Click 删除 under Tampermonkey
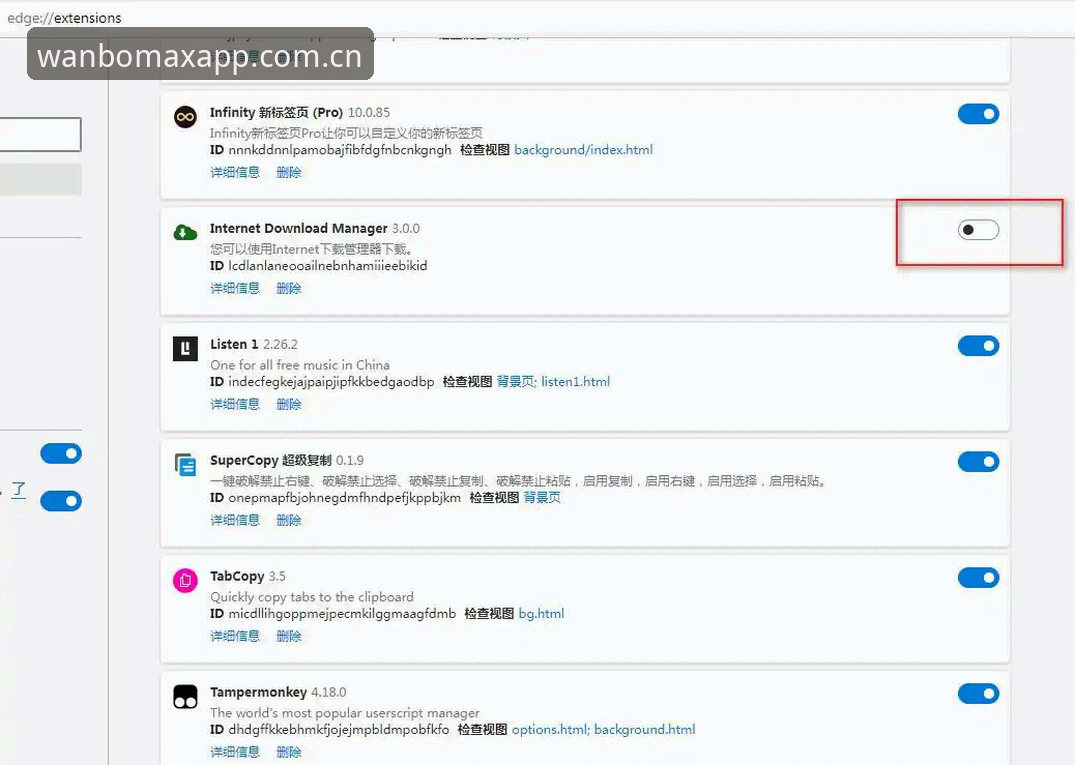This screenshot has height=765, width=1075. click(289, 751)
